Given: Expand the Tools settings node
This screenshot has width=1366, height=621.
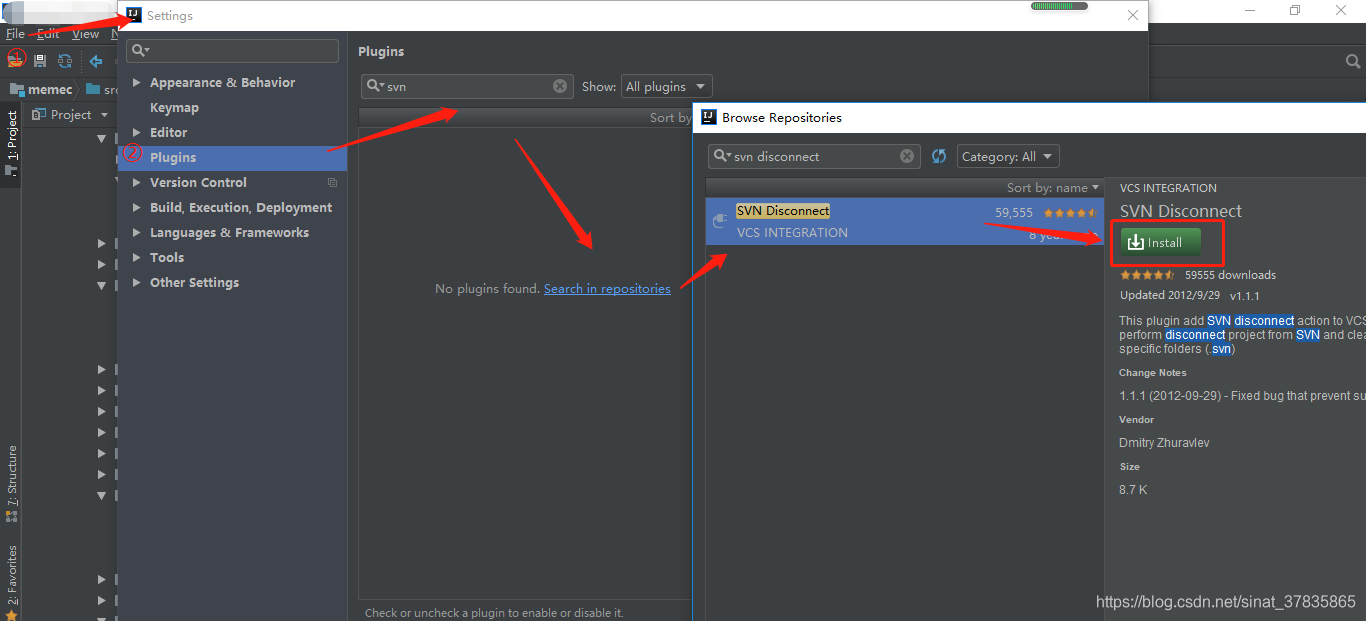Looking at the screenshot, I should pyautogui.click(x=137, y=257).
